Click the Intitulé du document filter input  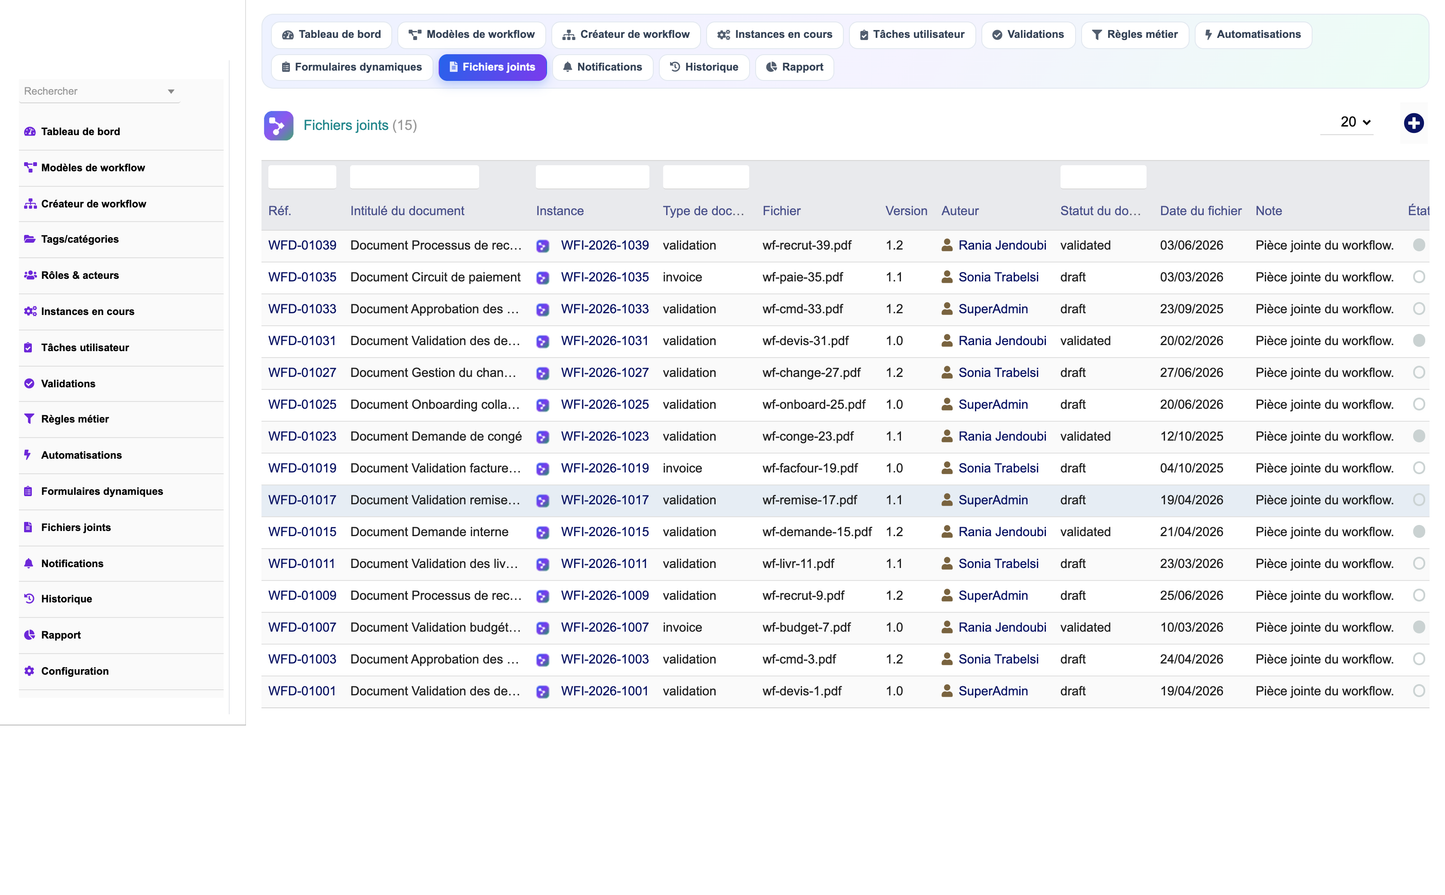click(x=414, y=177)
